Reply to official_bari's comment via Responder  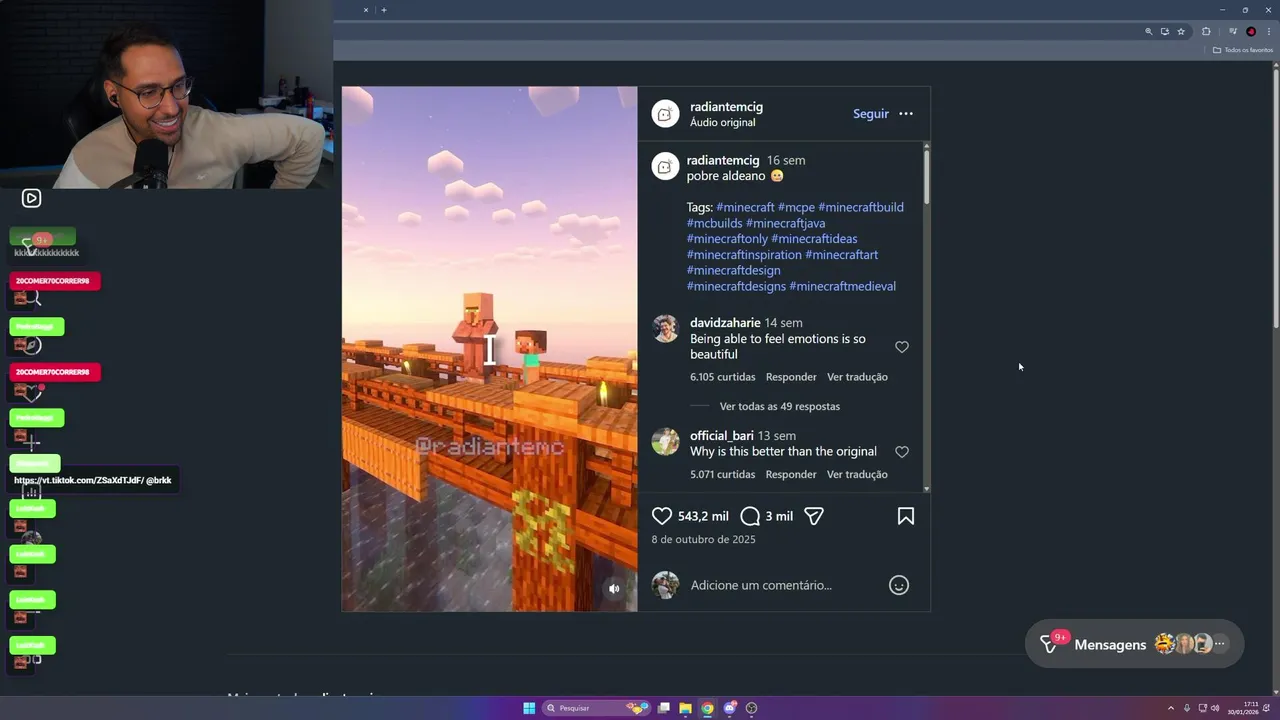[791, 474]
